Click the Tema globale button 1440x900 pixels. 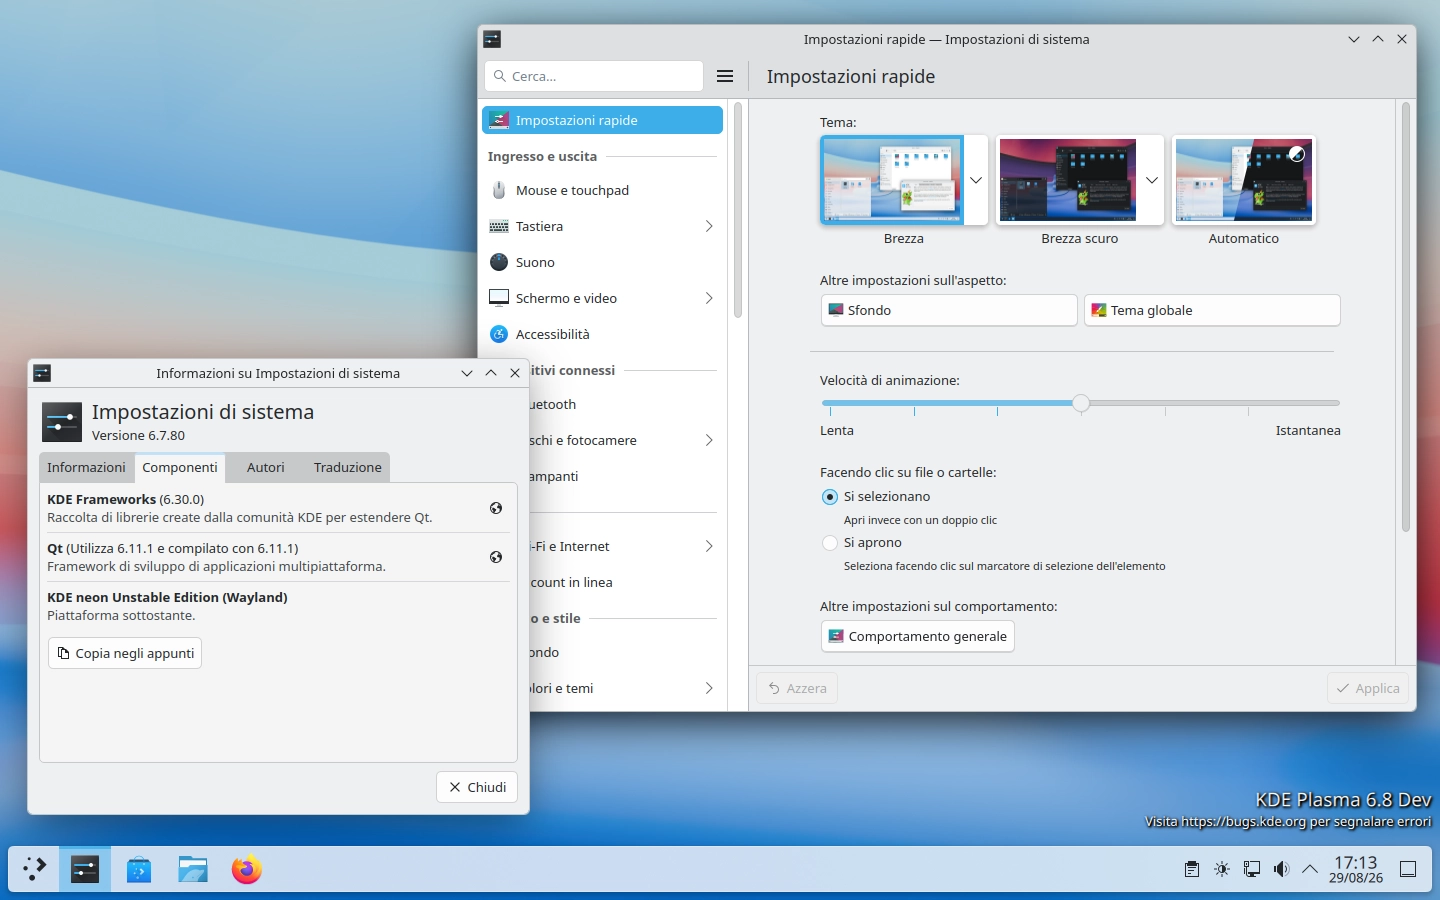[x=1212, y=310]
